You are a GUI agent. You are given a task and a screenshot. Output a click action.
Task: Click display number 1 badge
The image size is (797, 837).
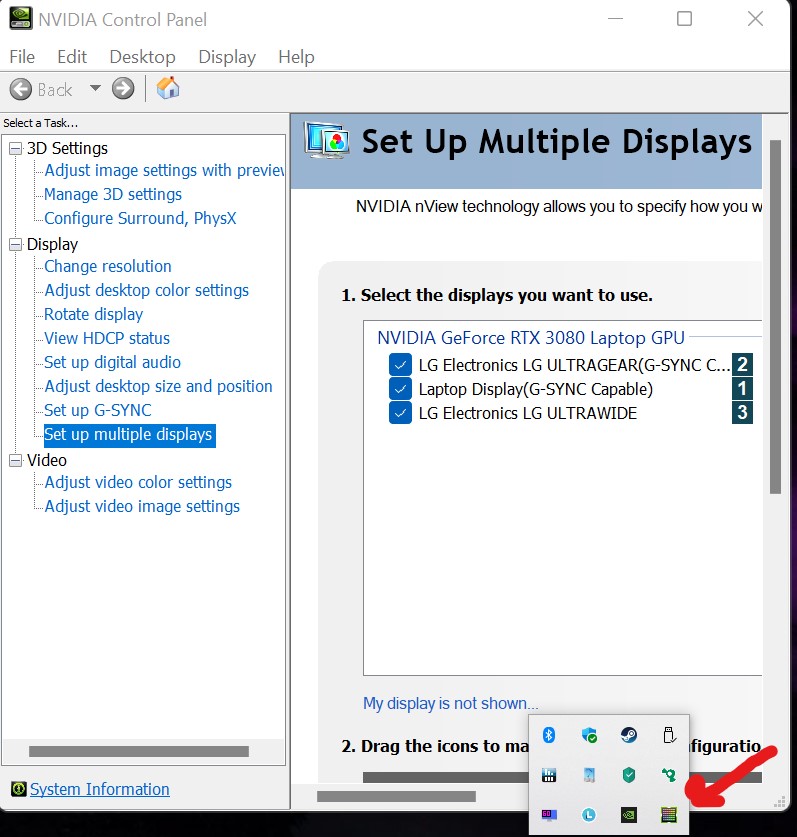click(x=742, y=388)
